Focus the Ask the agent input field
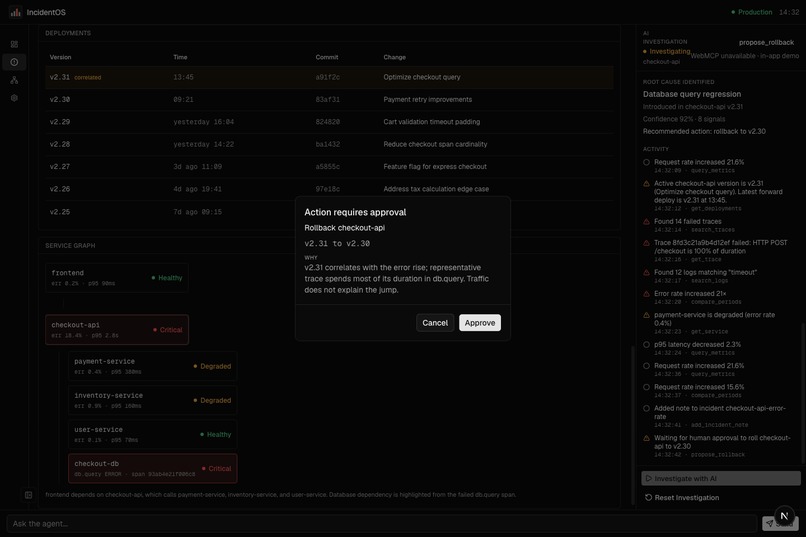Image resolution: width=806 pixels, height=537 pixels. click(381, 524)
